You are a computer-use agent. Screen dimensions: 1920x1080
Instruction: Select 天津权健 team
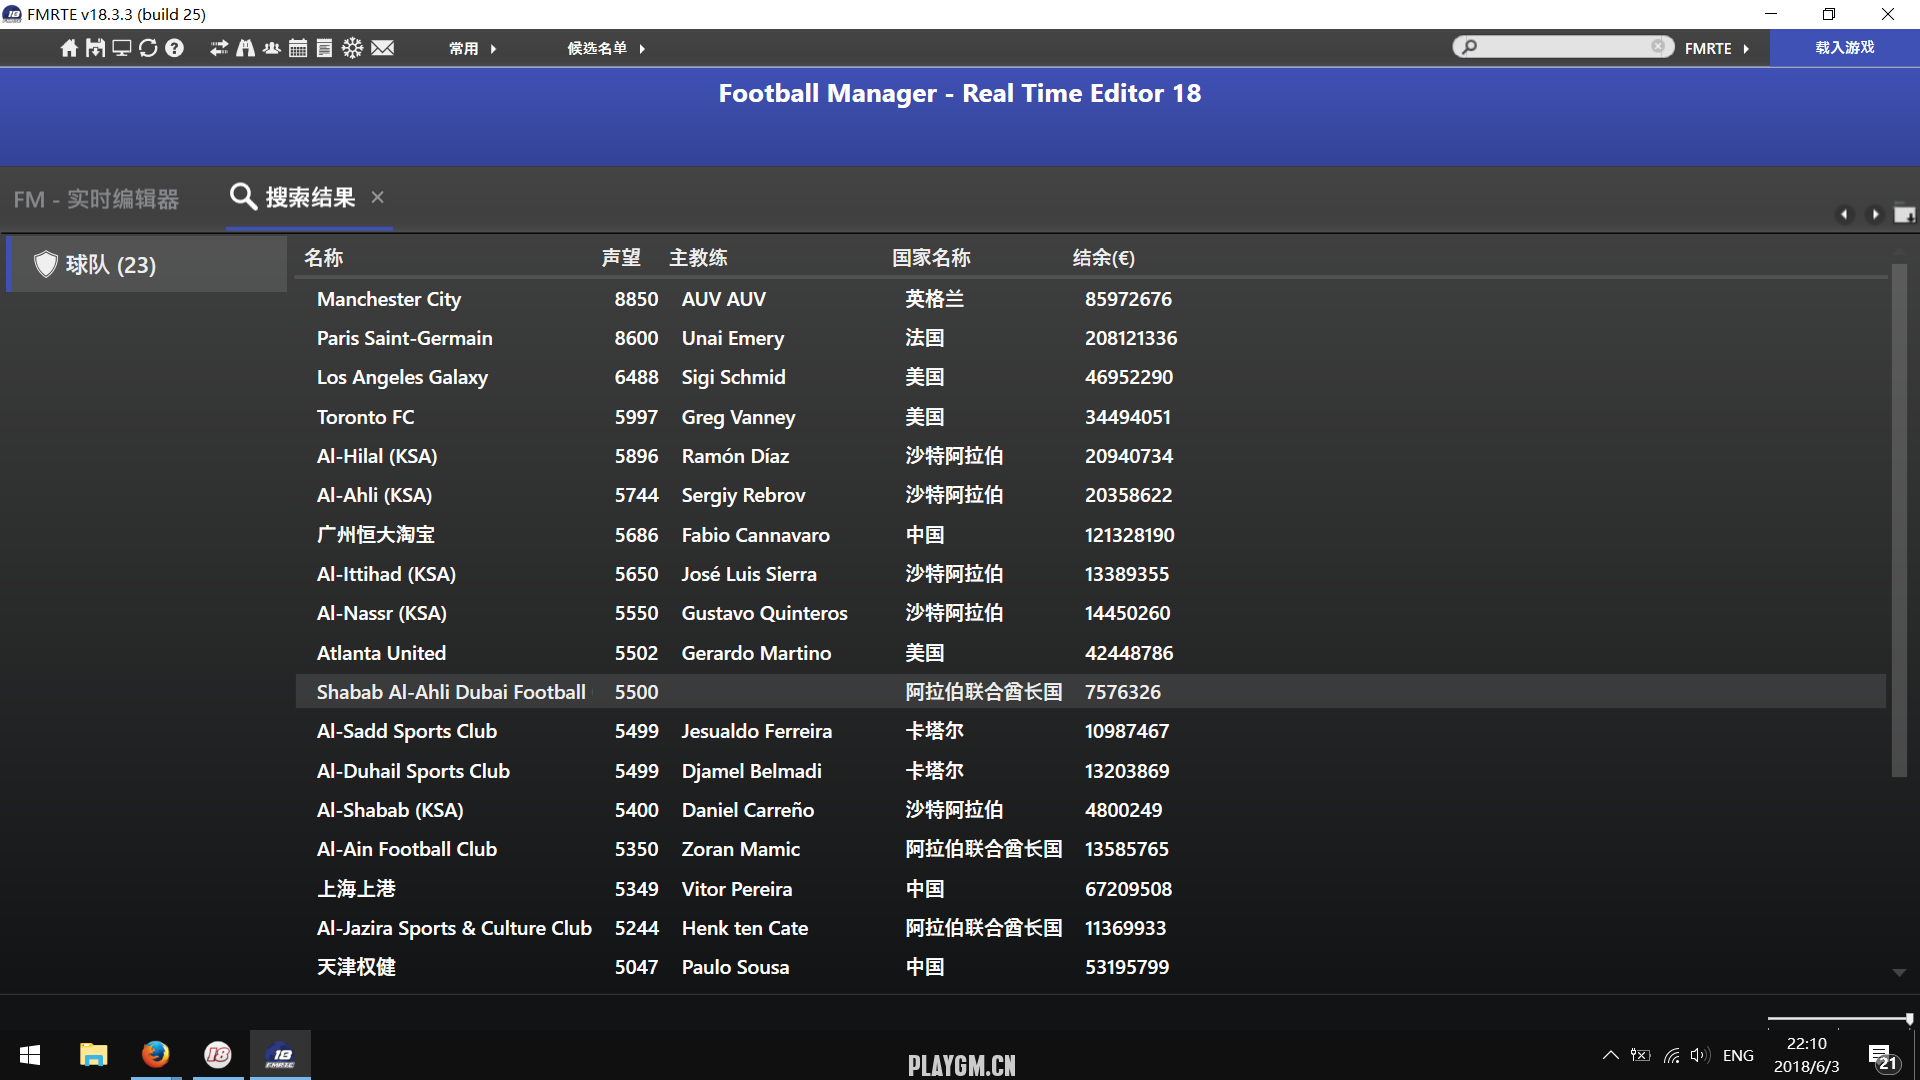point(356,967)
